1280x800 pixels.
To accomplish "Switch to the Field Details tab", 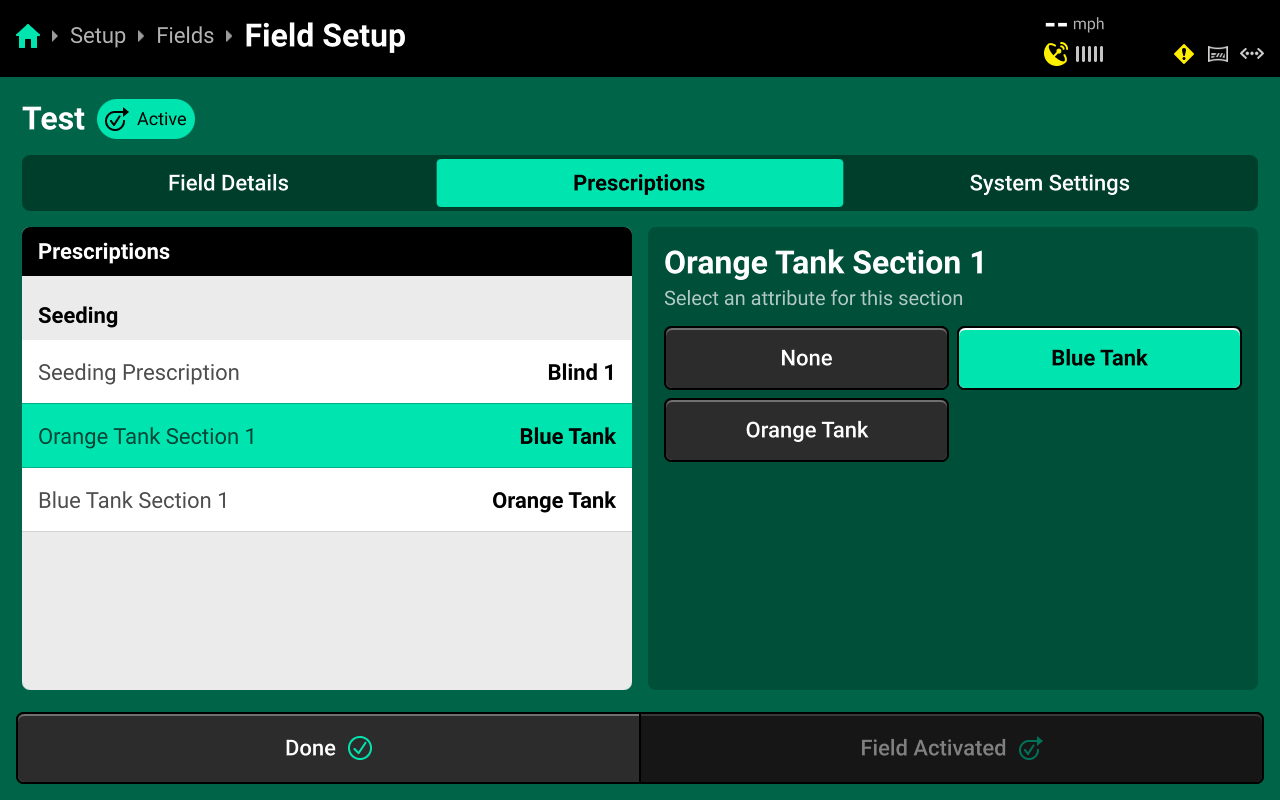I will click(x=228, y=183).
